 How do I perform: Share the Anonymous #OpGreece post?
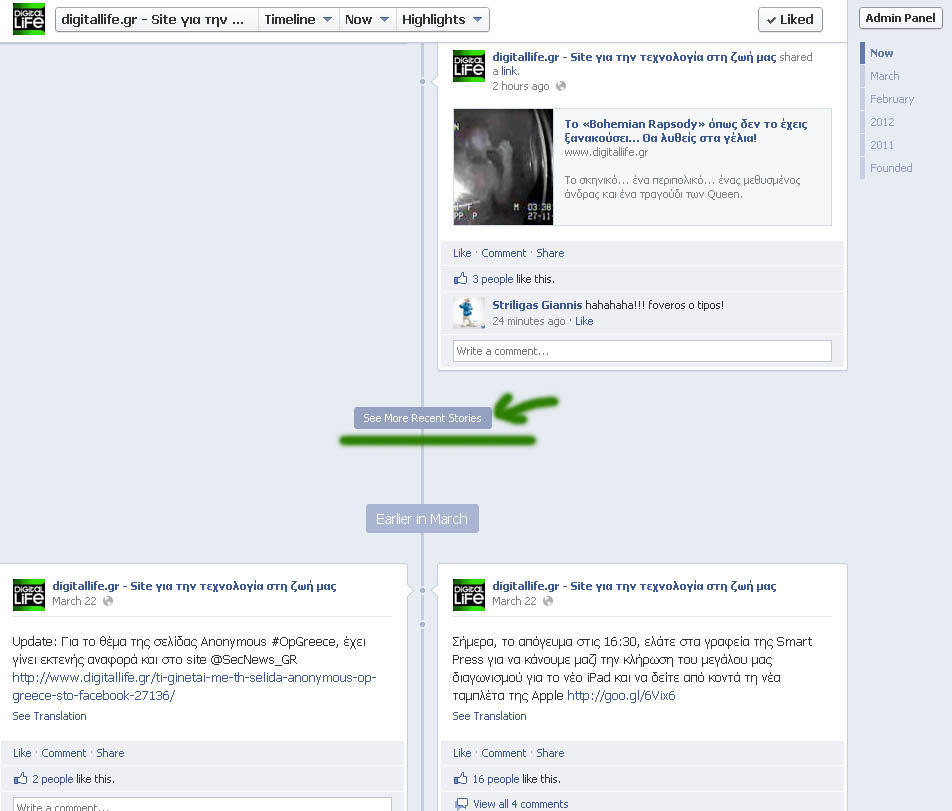pos(110,753)
